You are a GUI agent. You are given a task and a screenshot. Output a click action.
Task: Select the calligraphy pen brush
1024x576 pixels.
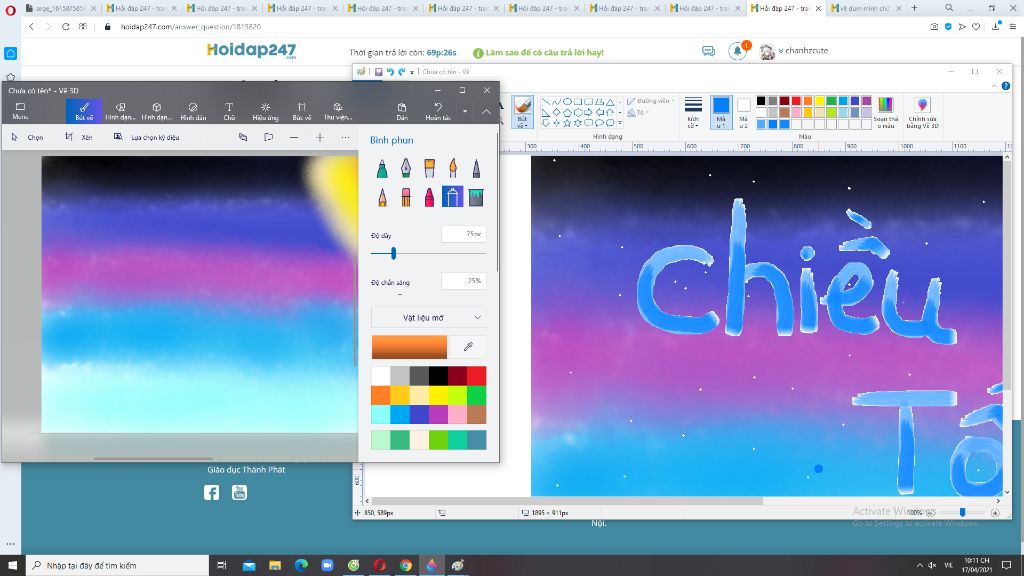[x=406, y=168]
